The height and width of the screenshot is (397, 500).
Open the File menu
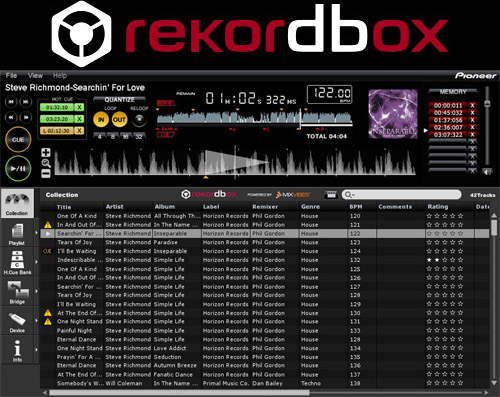pos(11,76)
